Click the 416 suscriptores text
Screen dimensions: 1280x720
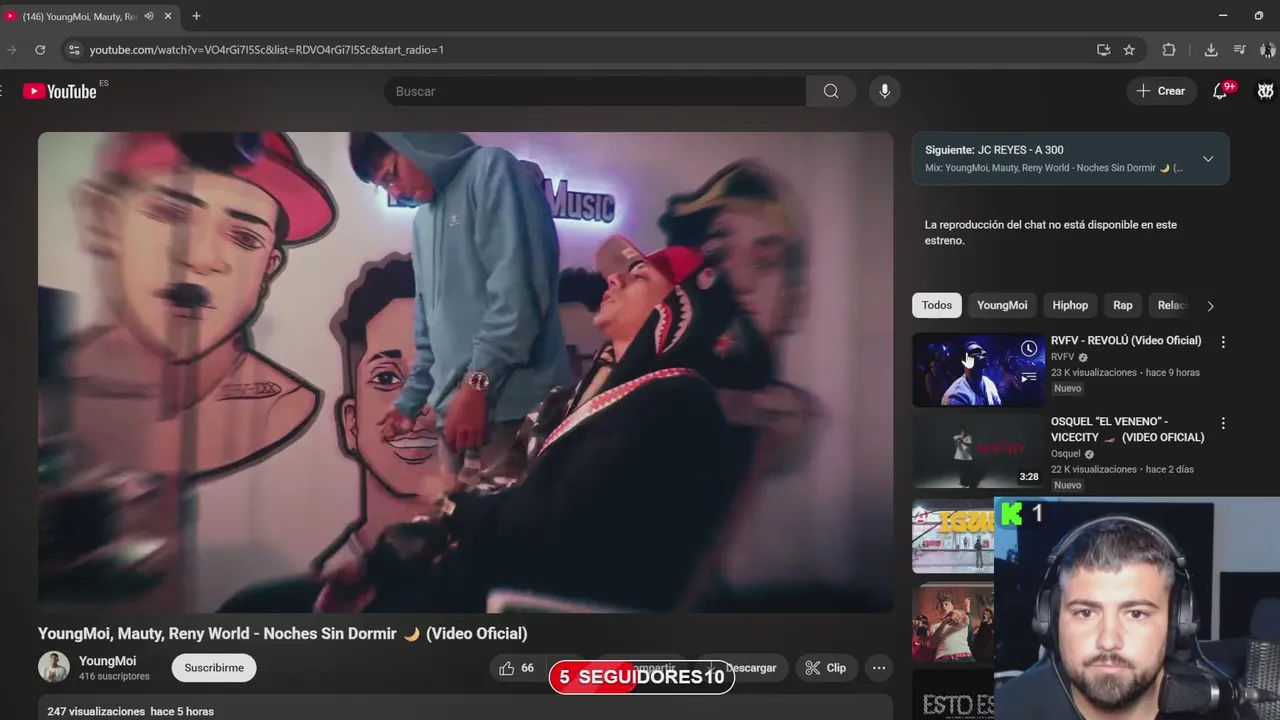(114, 677)
